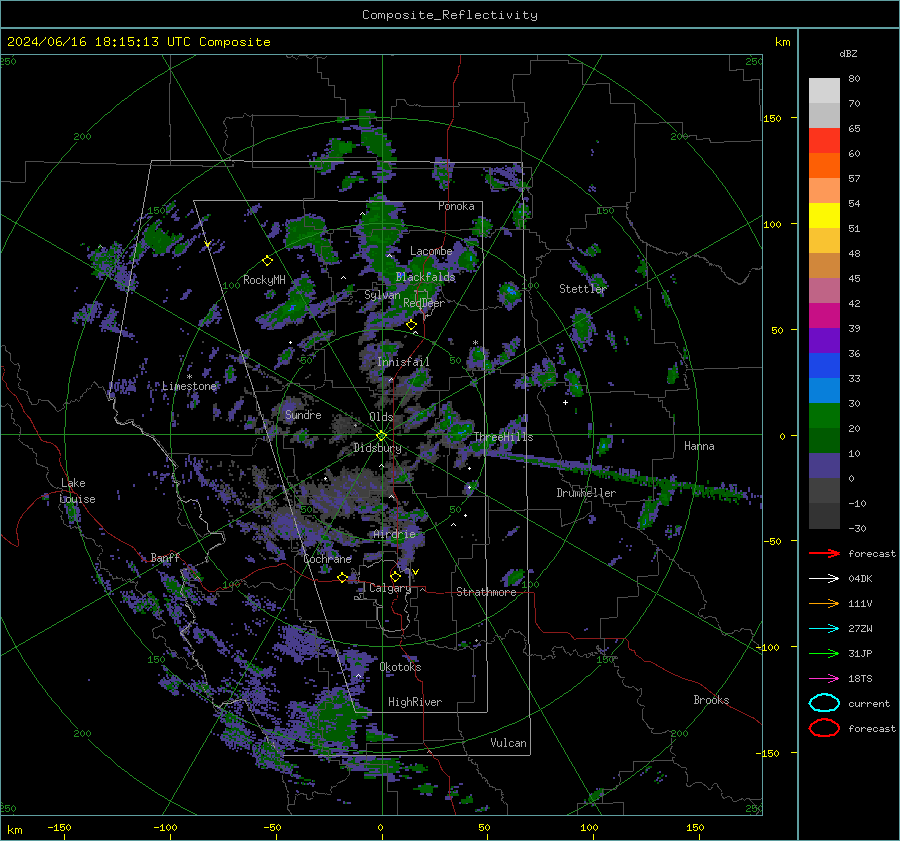The image size is (900, 841).
Task: Click the Calgary city label
Action: pyautogui.click(x=390, y=588)
